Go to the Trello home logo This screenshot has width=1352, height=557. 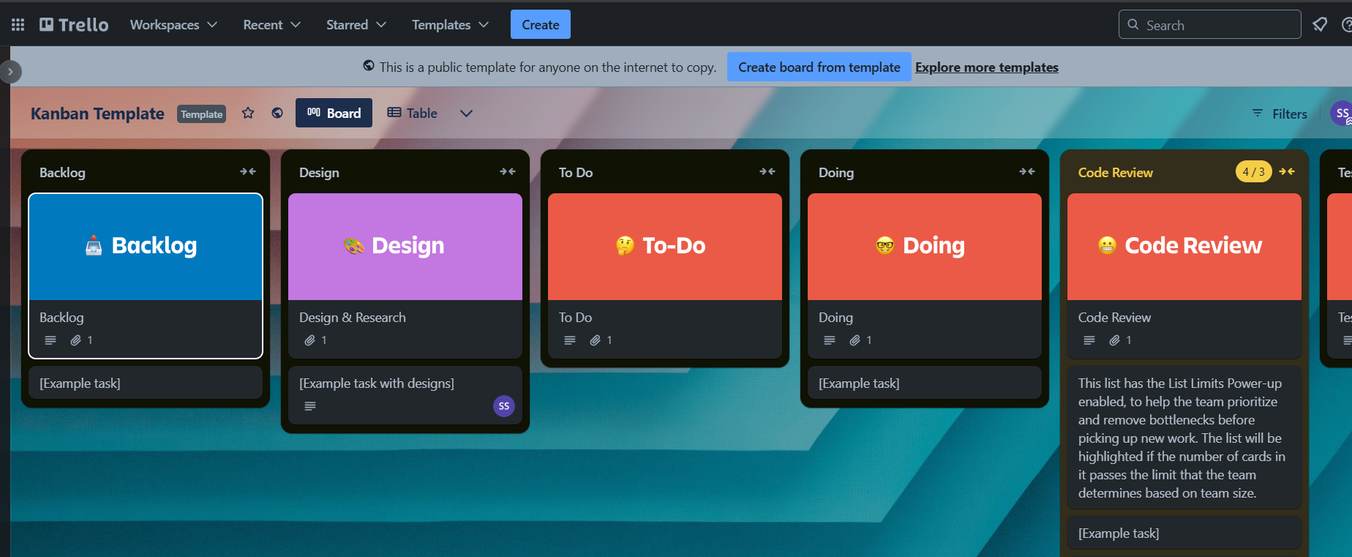pyautogui.click(x=74, y=25)
